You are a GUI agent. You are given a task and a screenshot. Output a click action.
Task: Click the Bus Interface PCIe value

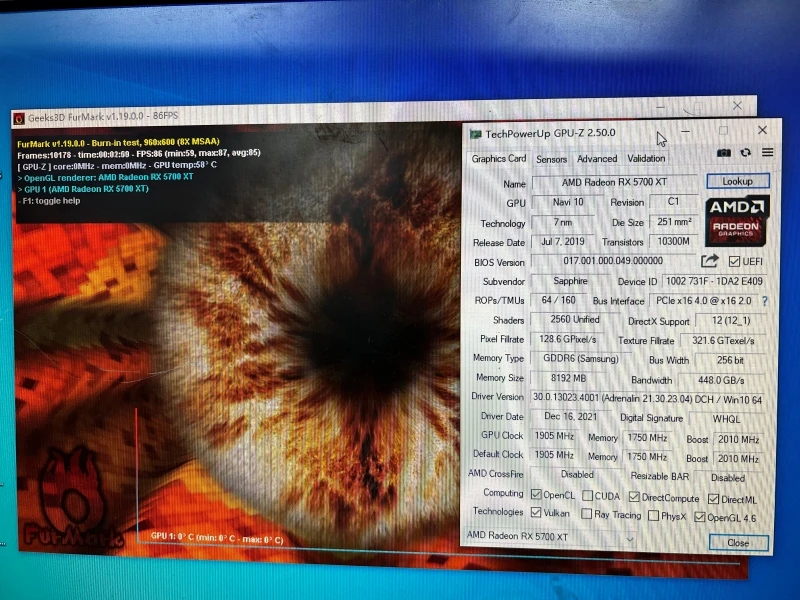click(x=704, y=301)
